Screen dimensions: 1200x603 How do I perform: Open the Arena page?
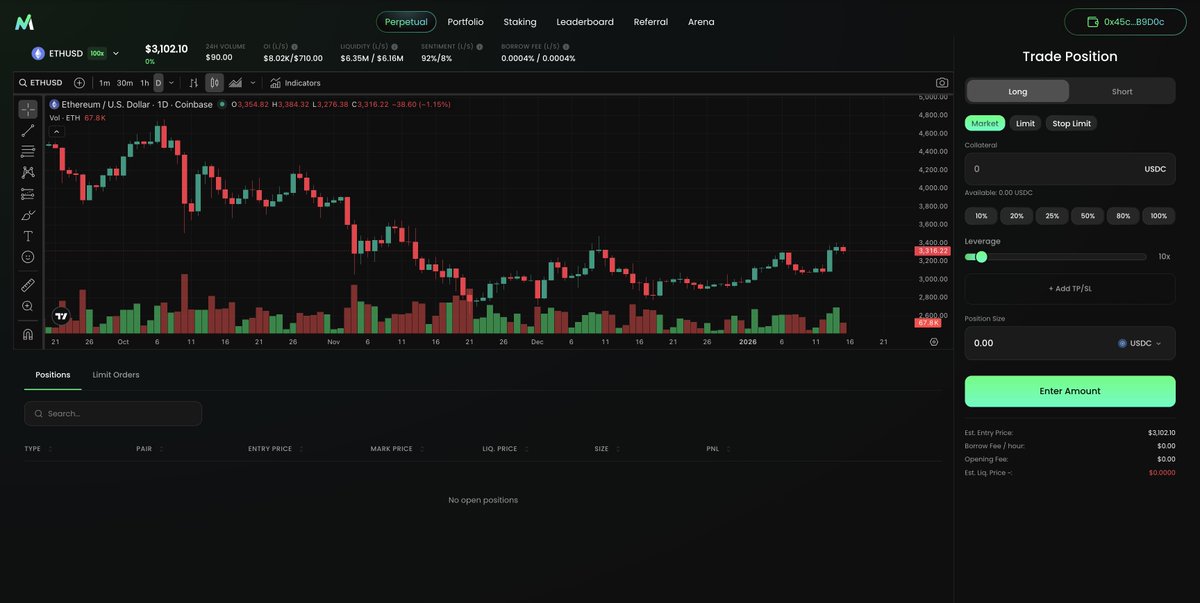[x=701, y=22]
